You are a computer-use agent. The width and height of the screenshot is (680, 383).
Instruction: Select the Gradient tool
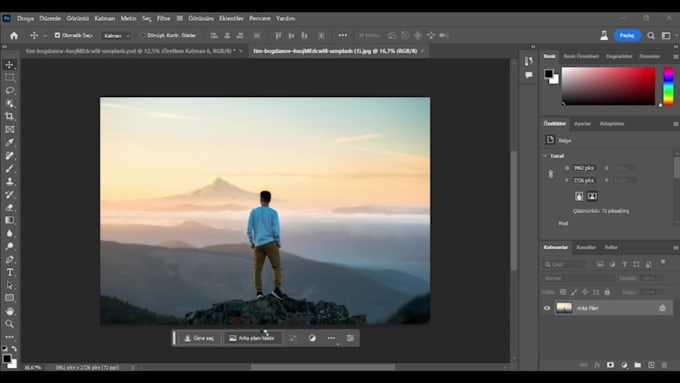pyautogui.click(x=10, y=220)
